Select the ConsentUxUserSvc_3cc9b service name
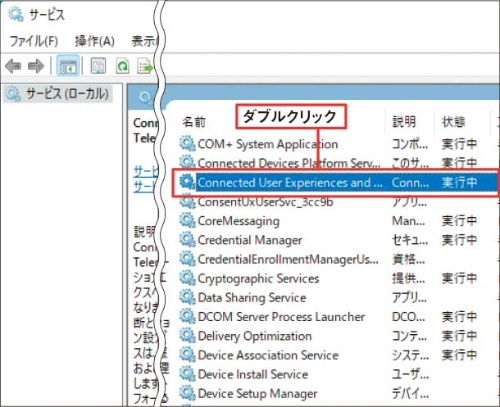Image resolution: width=500 pixels, height=407 pixels. click(x=265, y=202)
